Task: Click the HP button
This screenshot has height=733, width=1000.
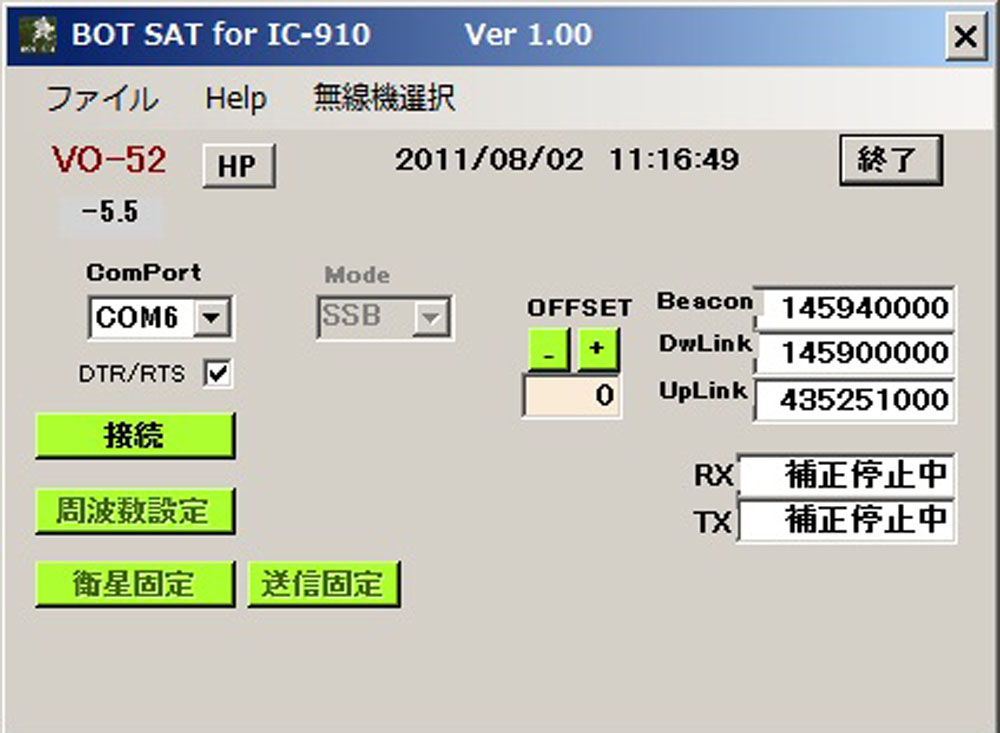Action: [239, 166]
